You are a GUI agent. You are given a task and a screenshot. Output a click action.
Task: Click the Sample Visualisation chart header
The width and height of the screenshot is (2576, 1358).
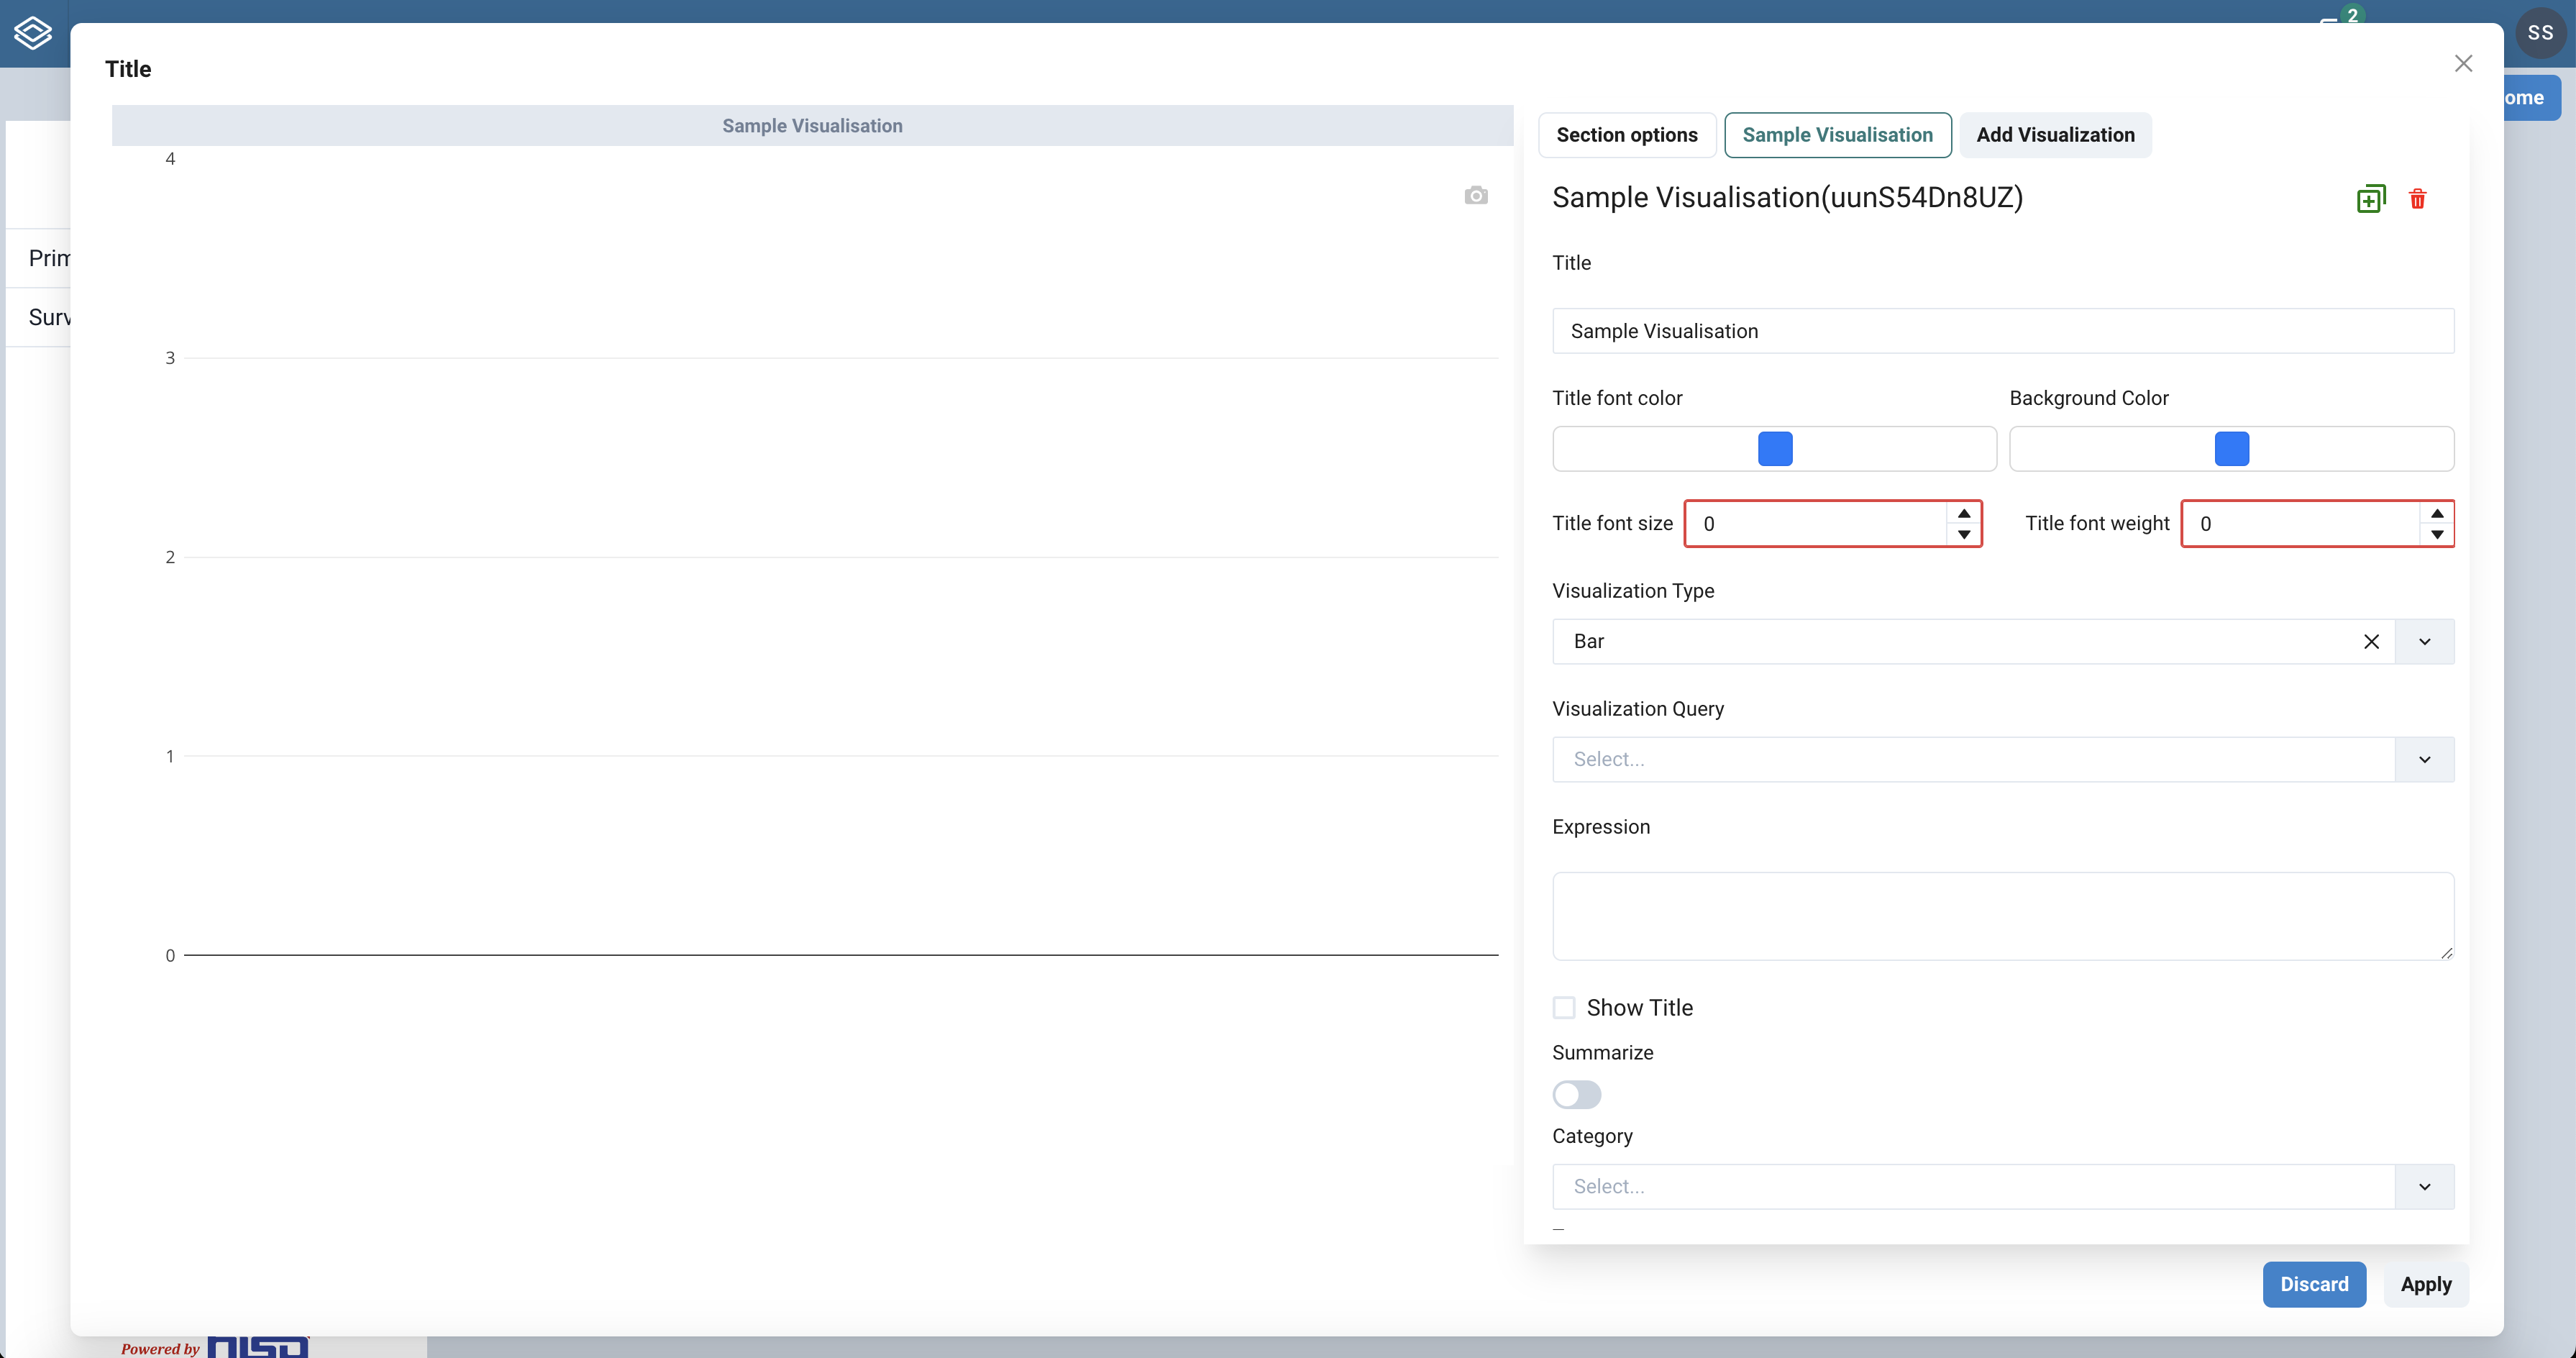812,126
